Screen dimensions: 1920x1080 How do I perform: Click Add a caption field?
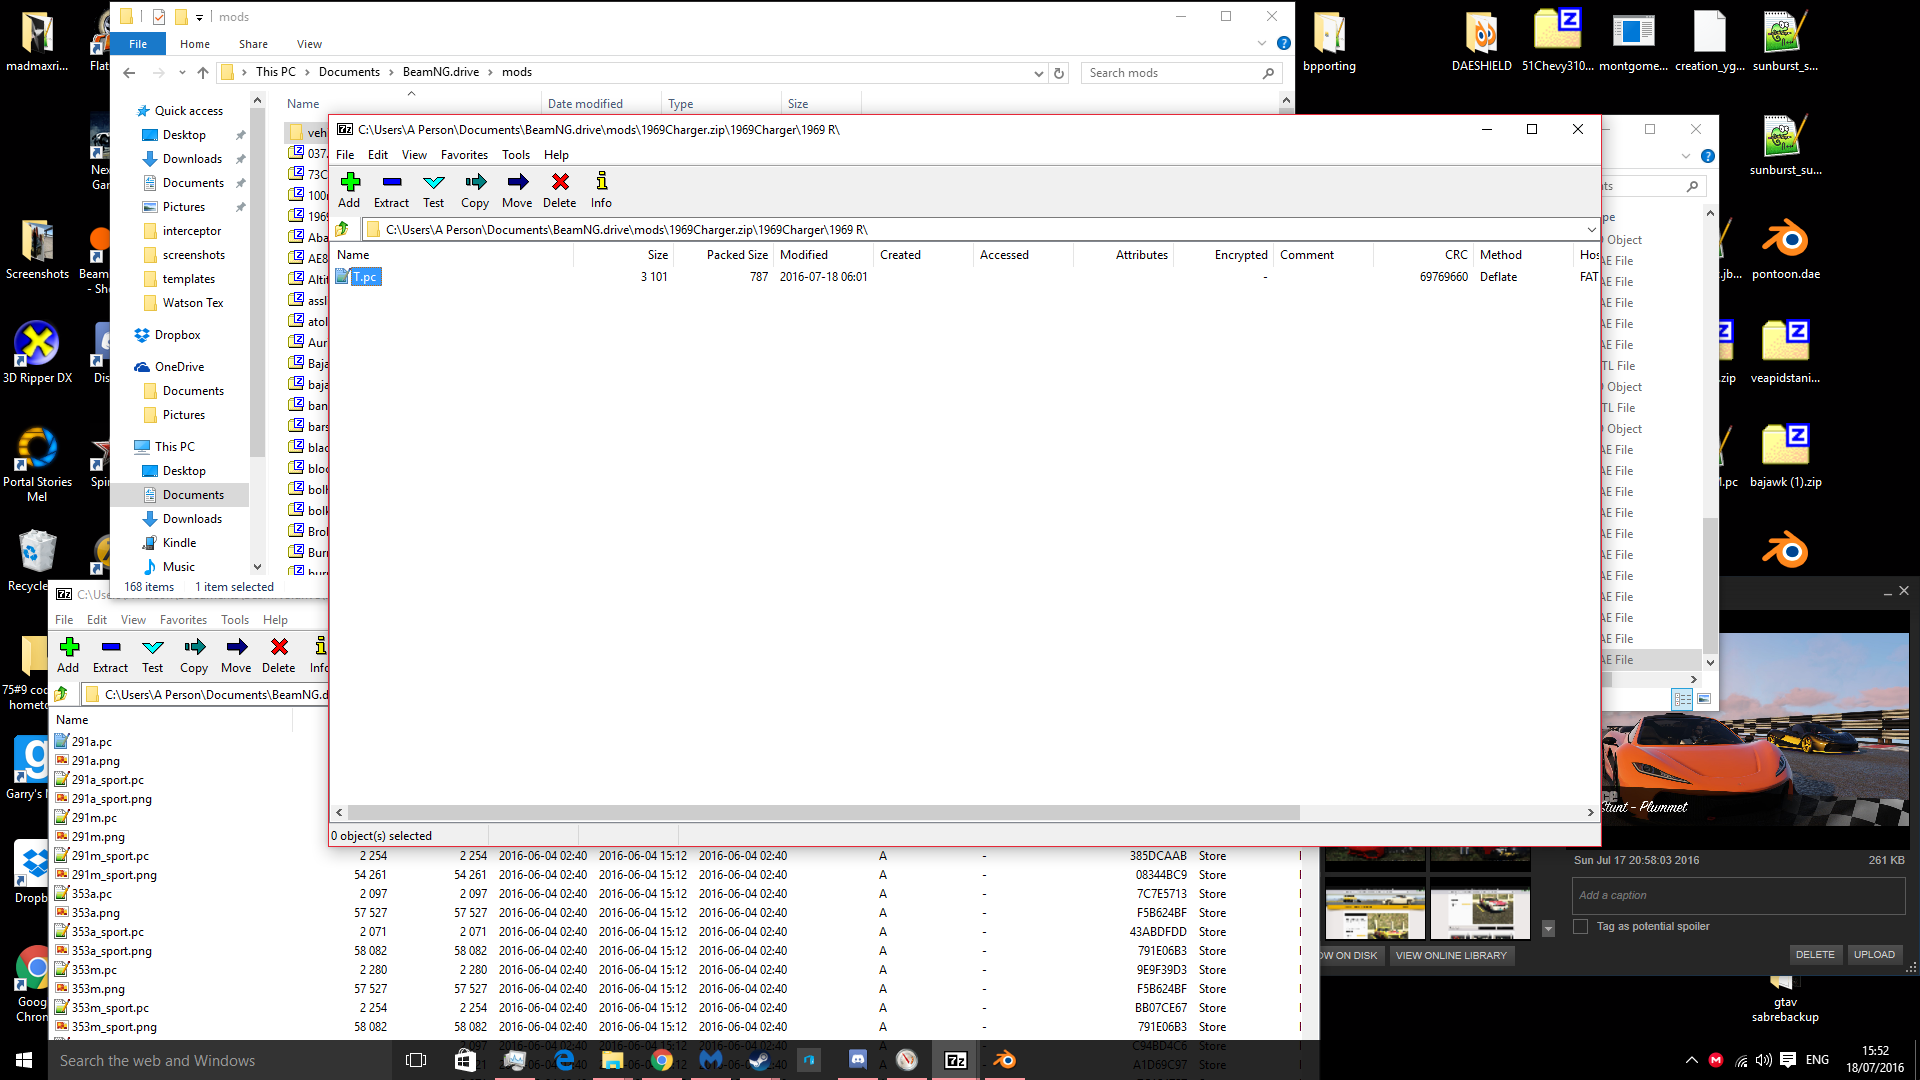(1738, 896)
